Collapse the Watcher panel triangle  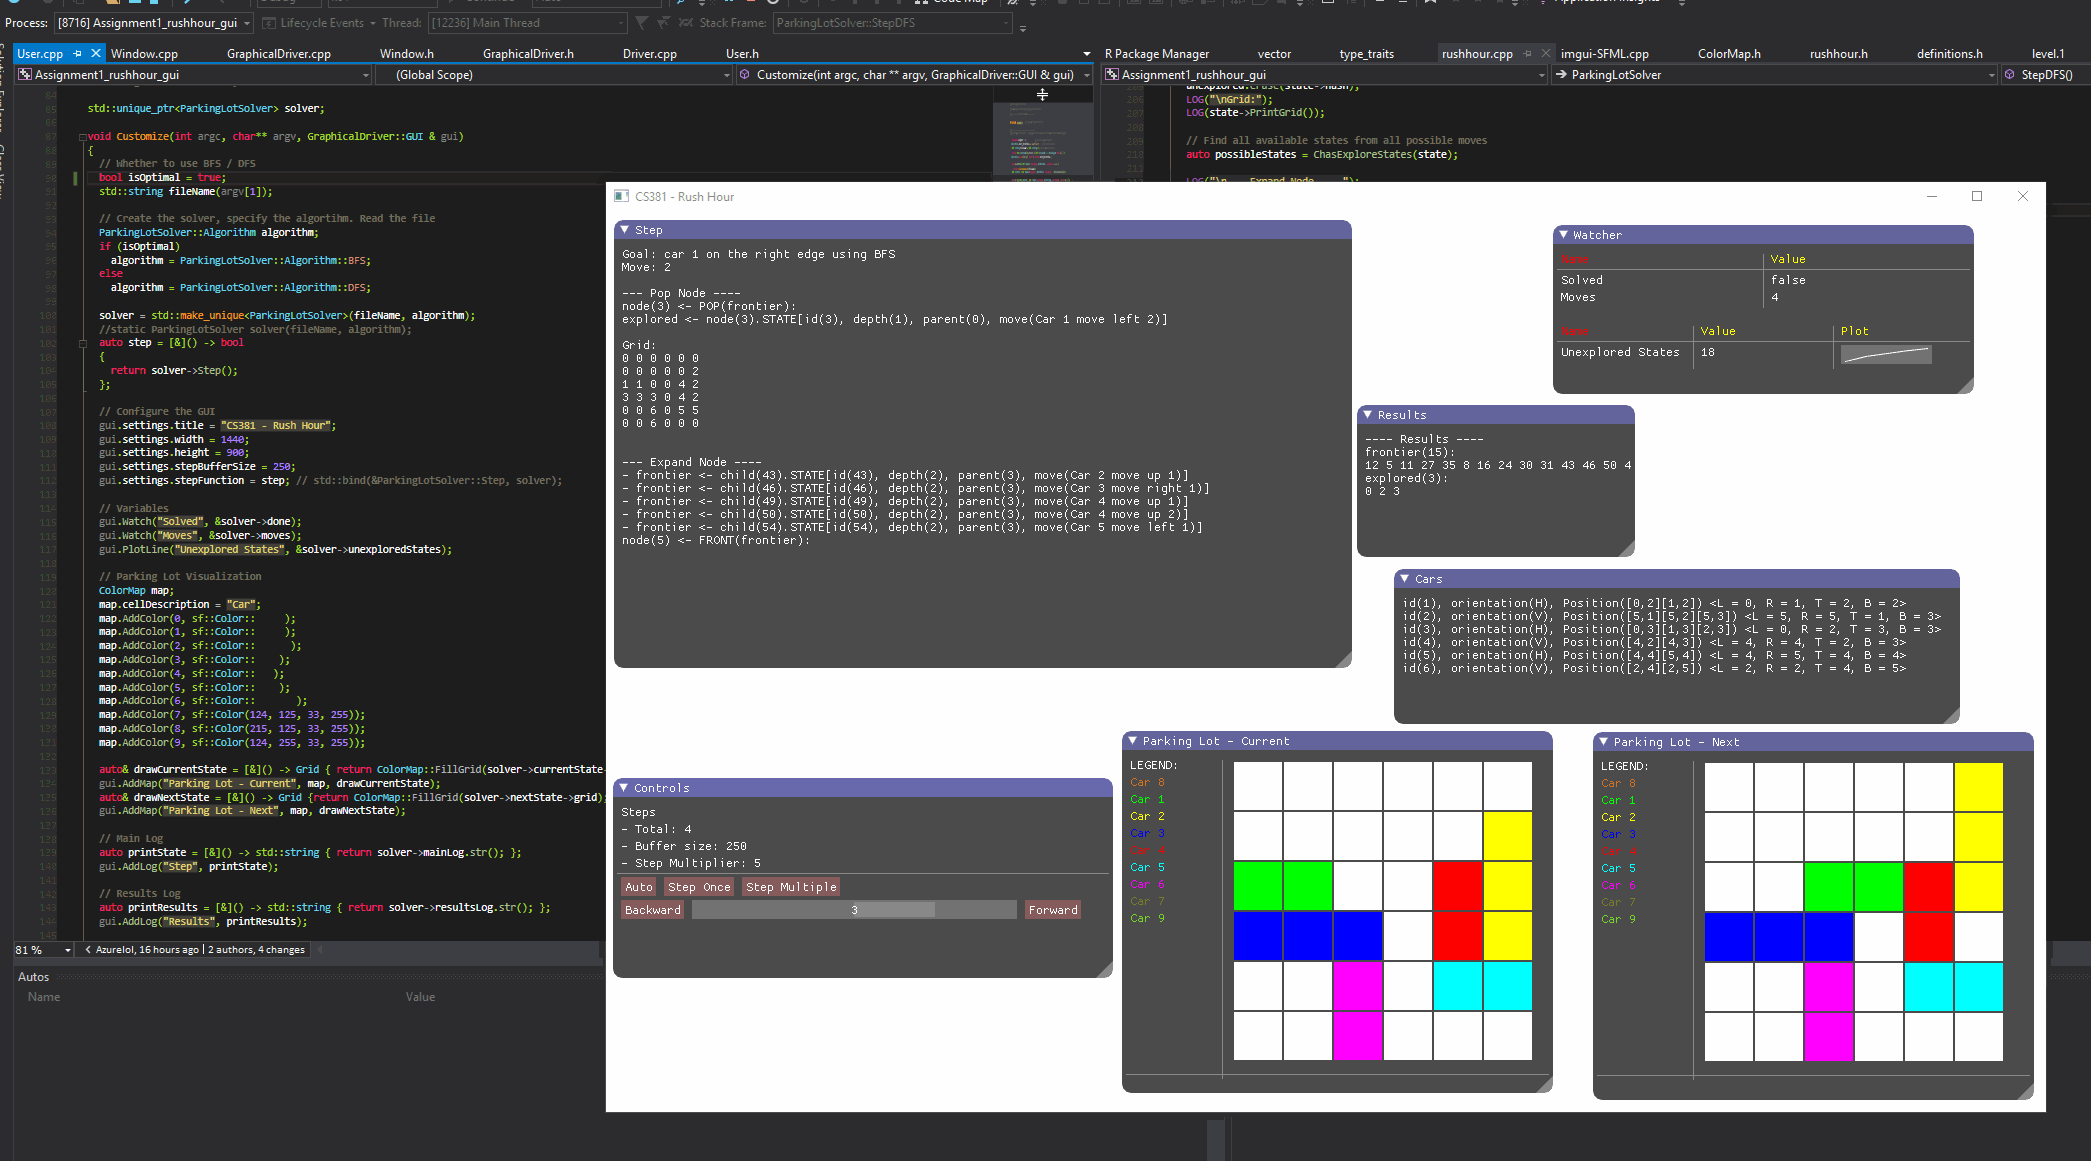1563,235
